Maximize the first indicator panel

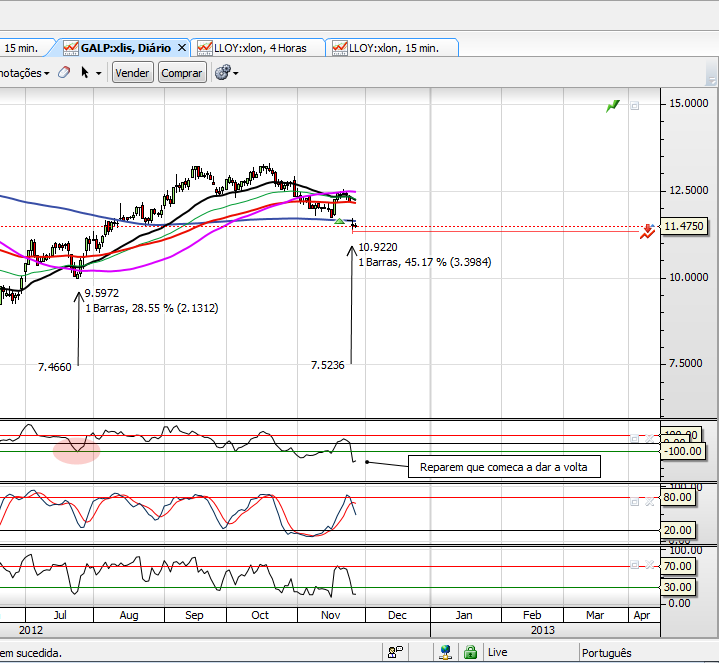tap(634, 439)
